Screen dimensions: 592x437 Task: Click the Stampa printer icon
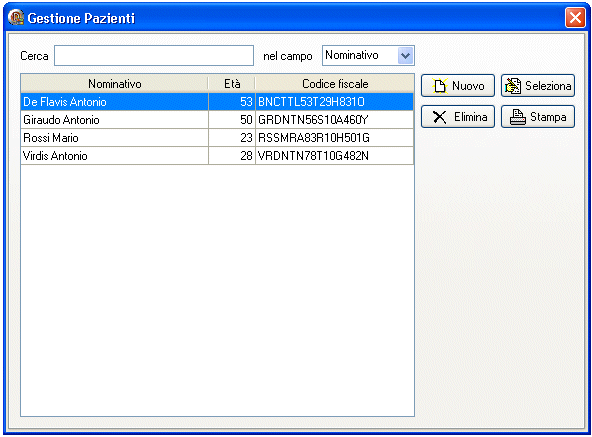click(x=518, y=117)
